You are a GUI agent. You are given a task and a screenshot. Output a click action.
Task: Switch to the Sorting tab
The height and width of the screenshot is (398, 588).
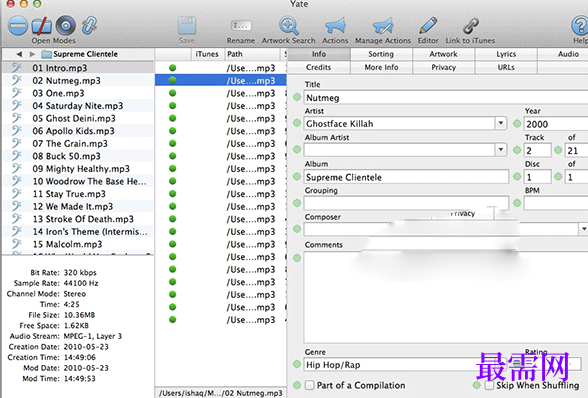click(x=381, y=54)
